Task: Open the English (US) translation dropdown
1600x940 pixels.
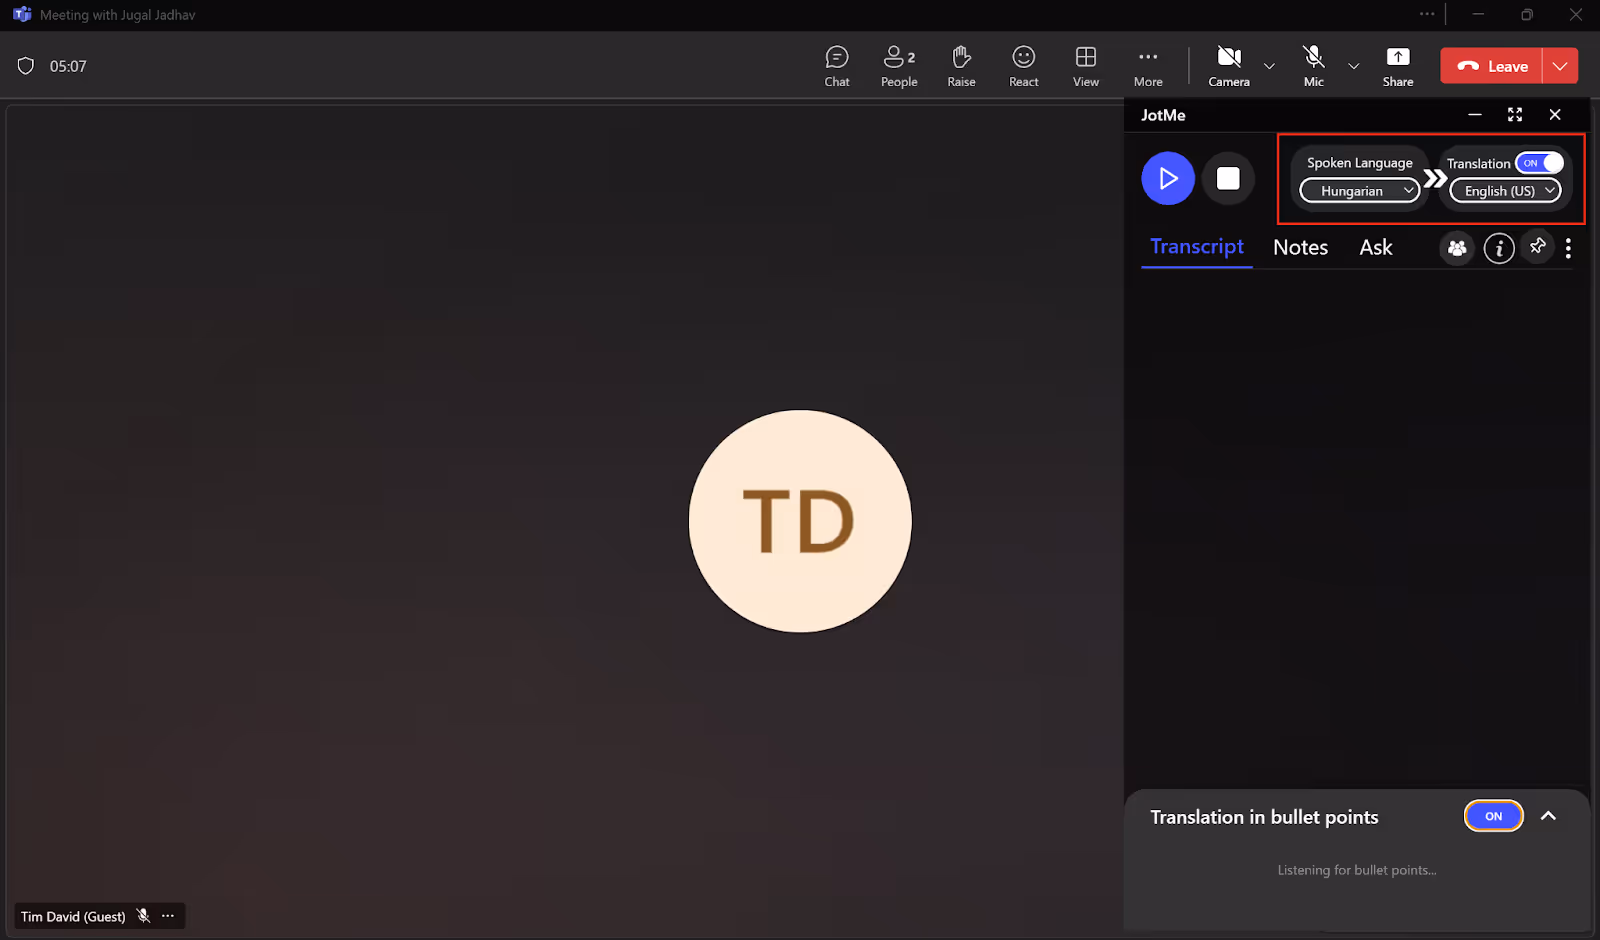Action: point(1505,191)
